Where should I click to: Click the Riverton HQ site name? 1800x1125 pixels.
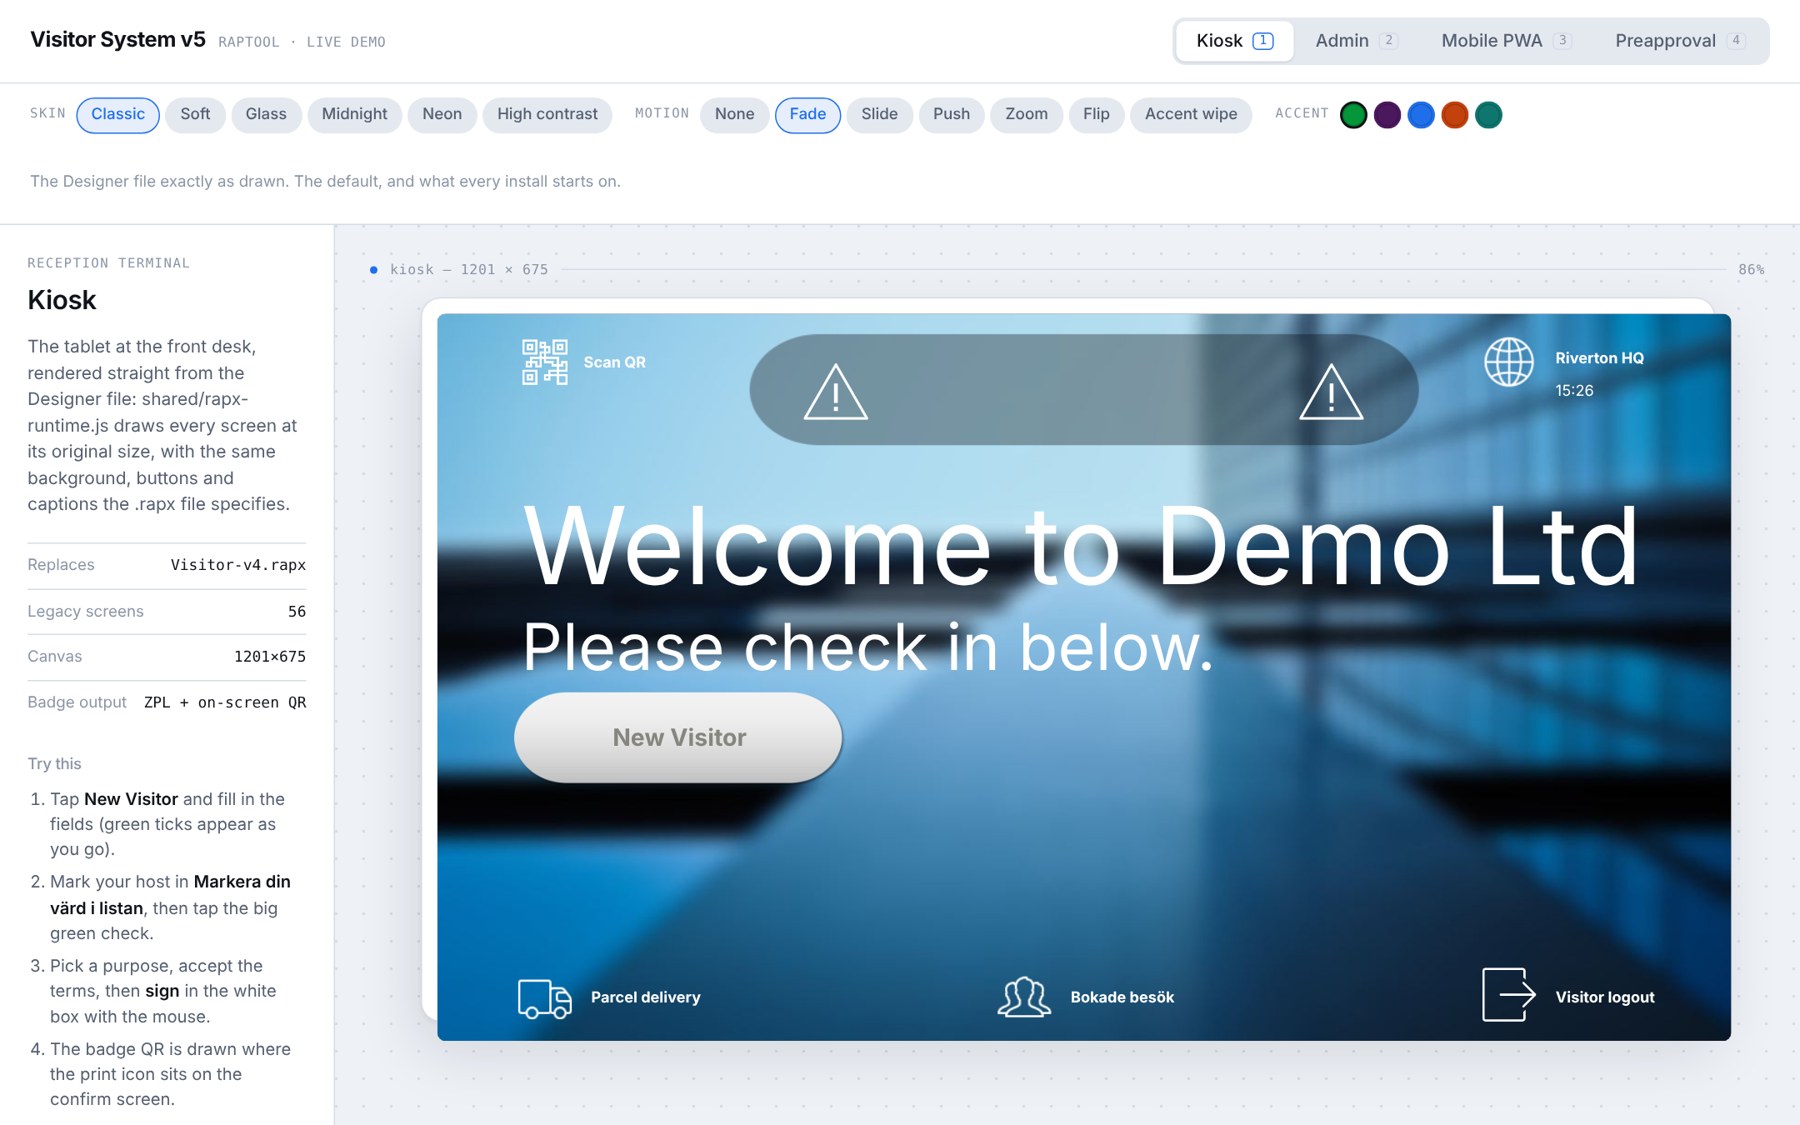tap(1599, 358)
